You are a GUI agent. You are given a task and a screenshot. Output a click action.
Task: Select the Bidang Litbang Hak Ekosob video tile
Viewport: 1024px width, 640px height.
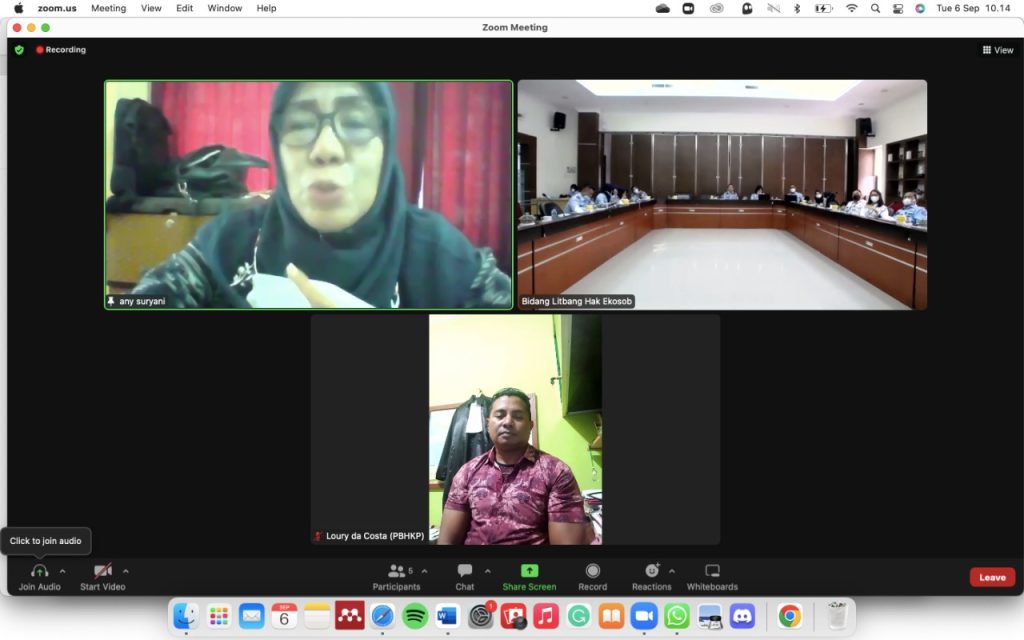point(722,195)
